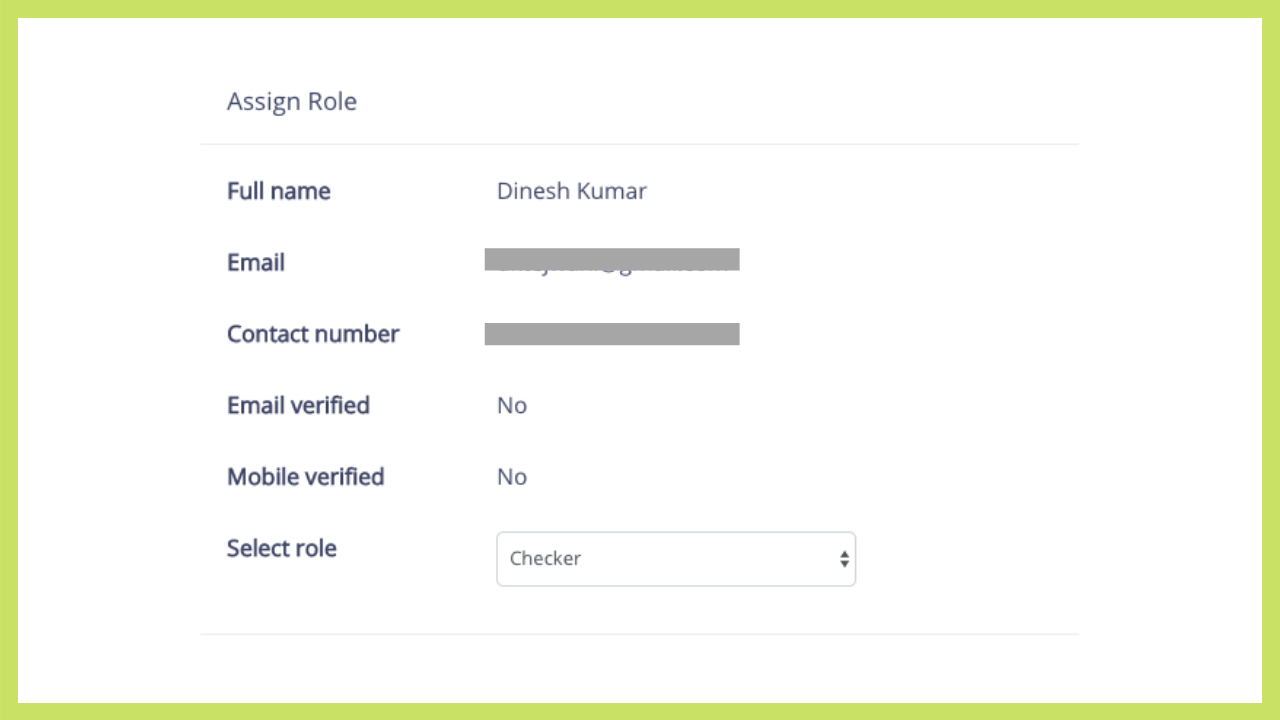Viewport: 1280px width, 720px height.
Task: Click the redacted email address value
Action: point(612,260)
